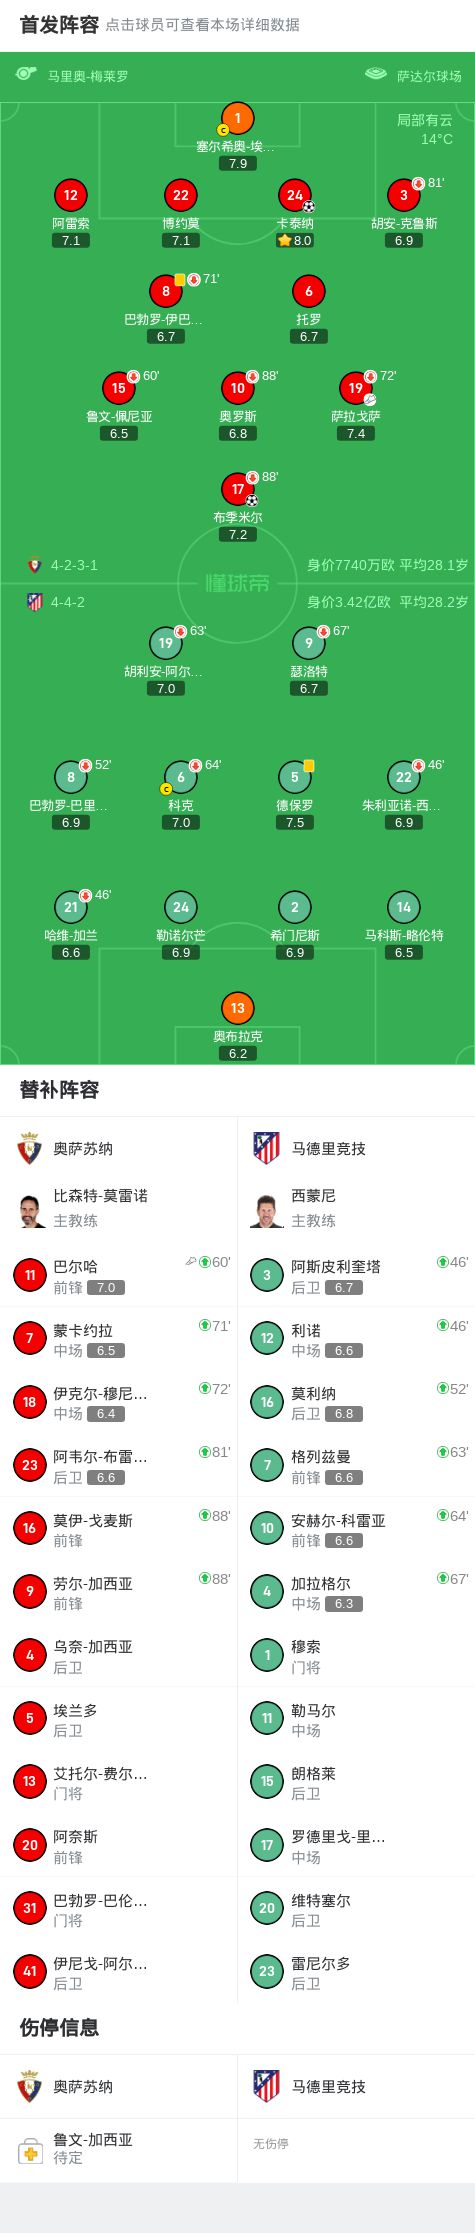Screen dimensions: 475x2233
Task: Select substitute 11 巴尔哈 row
Action: (x=118, y=1275)
